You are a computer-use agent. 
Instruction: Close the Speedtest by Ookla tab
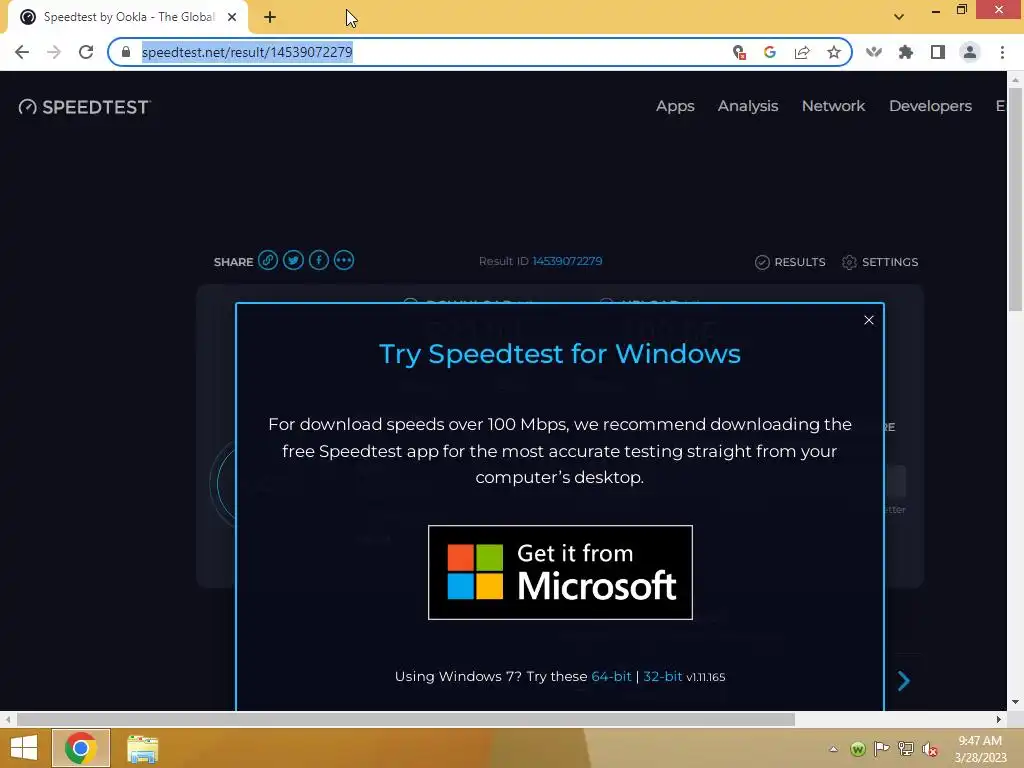point(232,18)
